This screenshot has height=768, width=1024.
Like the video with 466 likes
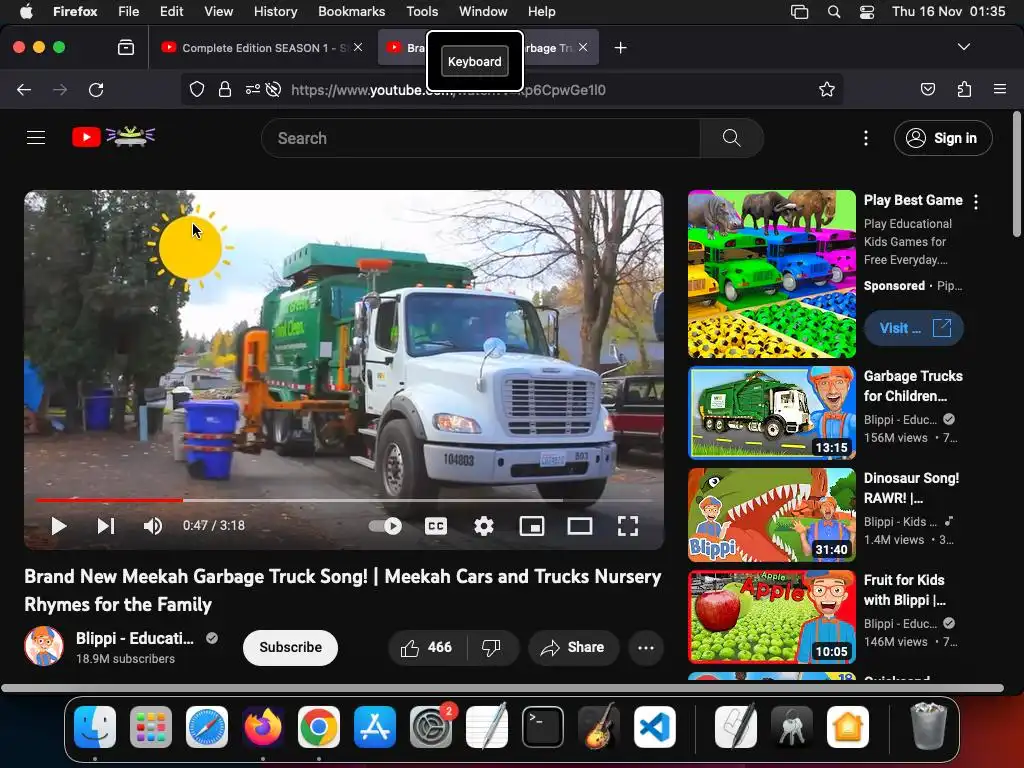pyautogui.click(x=426, y=647)
